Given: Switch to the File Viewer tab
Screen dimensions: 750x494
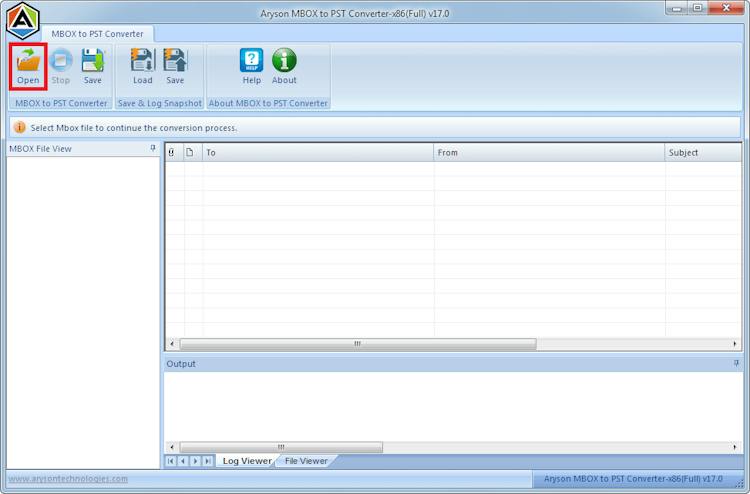Looking at the screenshot, I should click(x=306, y=461).
